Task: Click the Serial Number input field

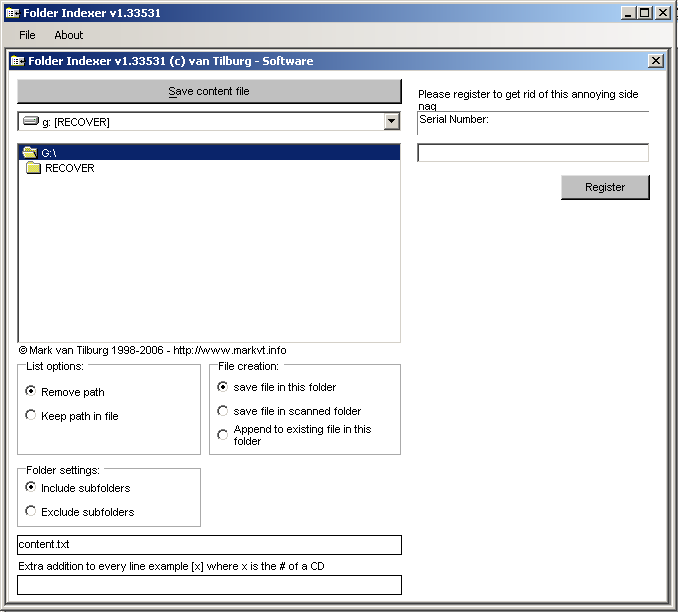Action: (x=533, y=153)
